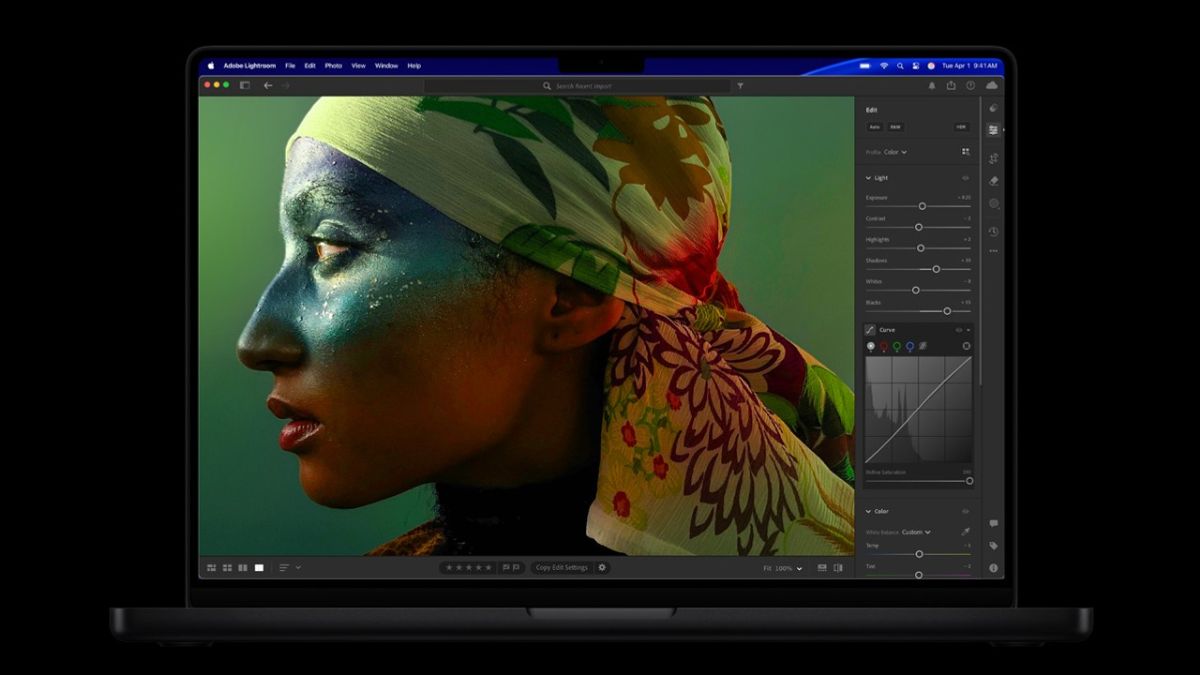
Task: Click Copy Edit Settings button
Action: tap(561, 568)
